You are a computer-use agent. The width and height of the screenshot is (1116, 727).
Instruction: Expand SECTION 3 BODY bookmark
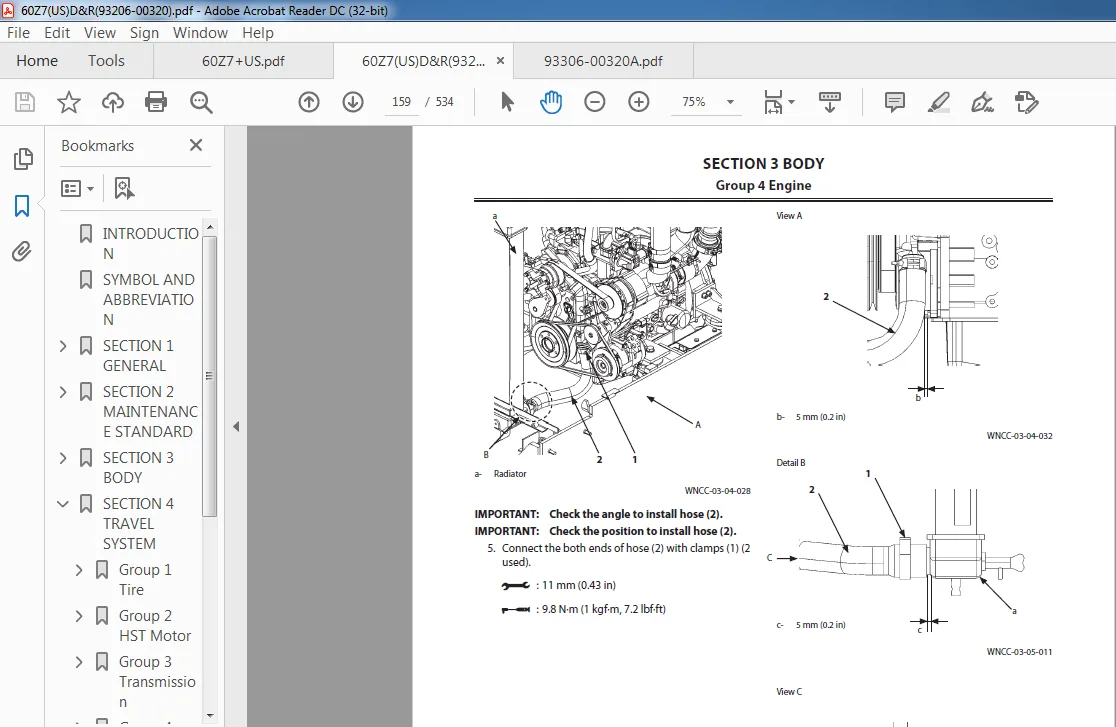point(63,458)
